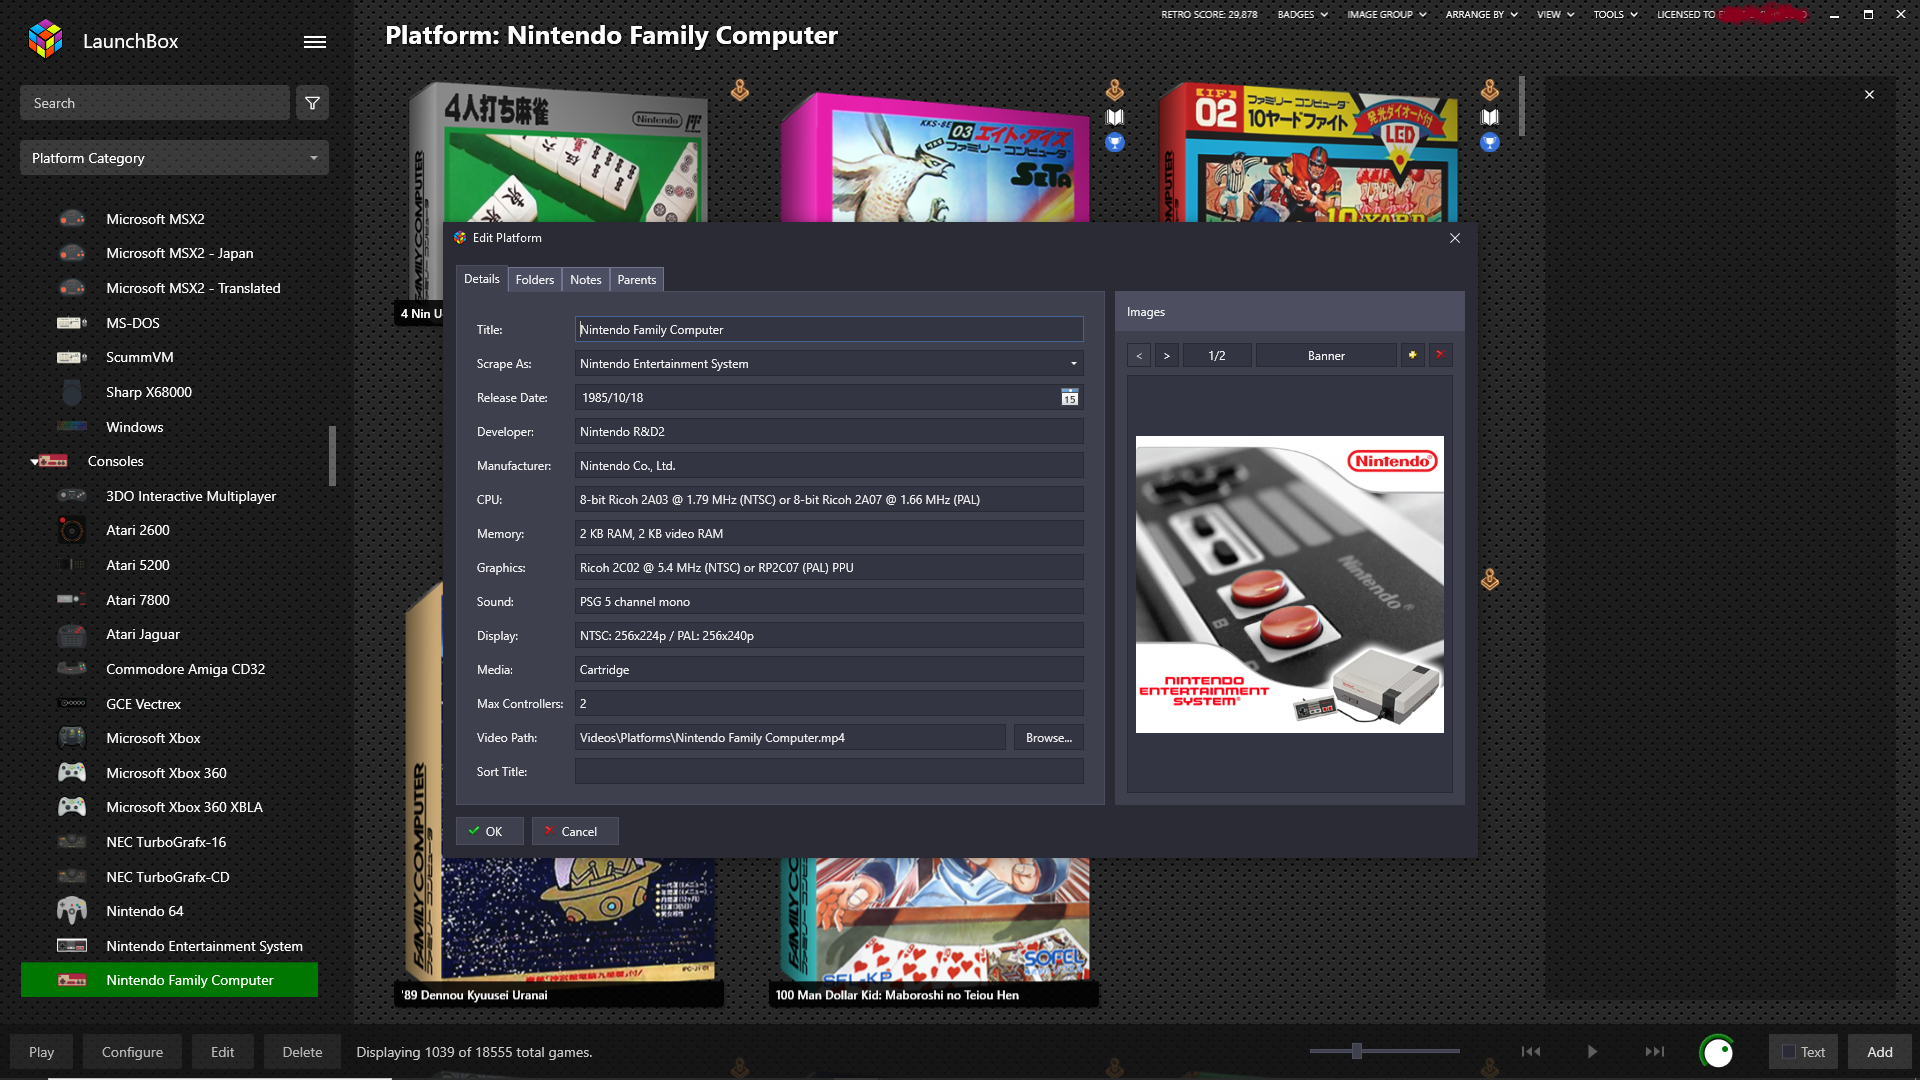Browse for a platform video file
The image size is (1920, 1080).
click(1049, 737)
